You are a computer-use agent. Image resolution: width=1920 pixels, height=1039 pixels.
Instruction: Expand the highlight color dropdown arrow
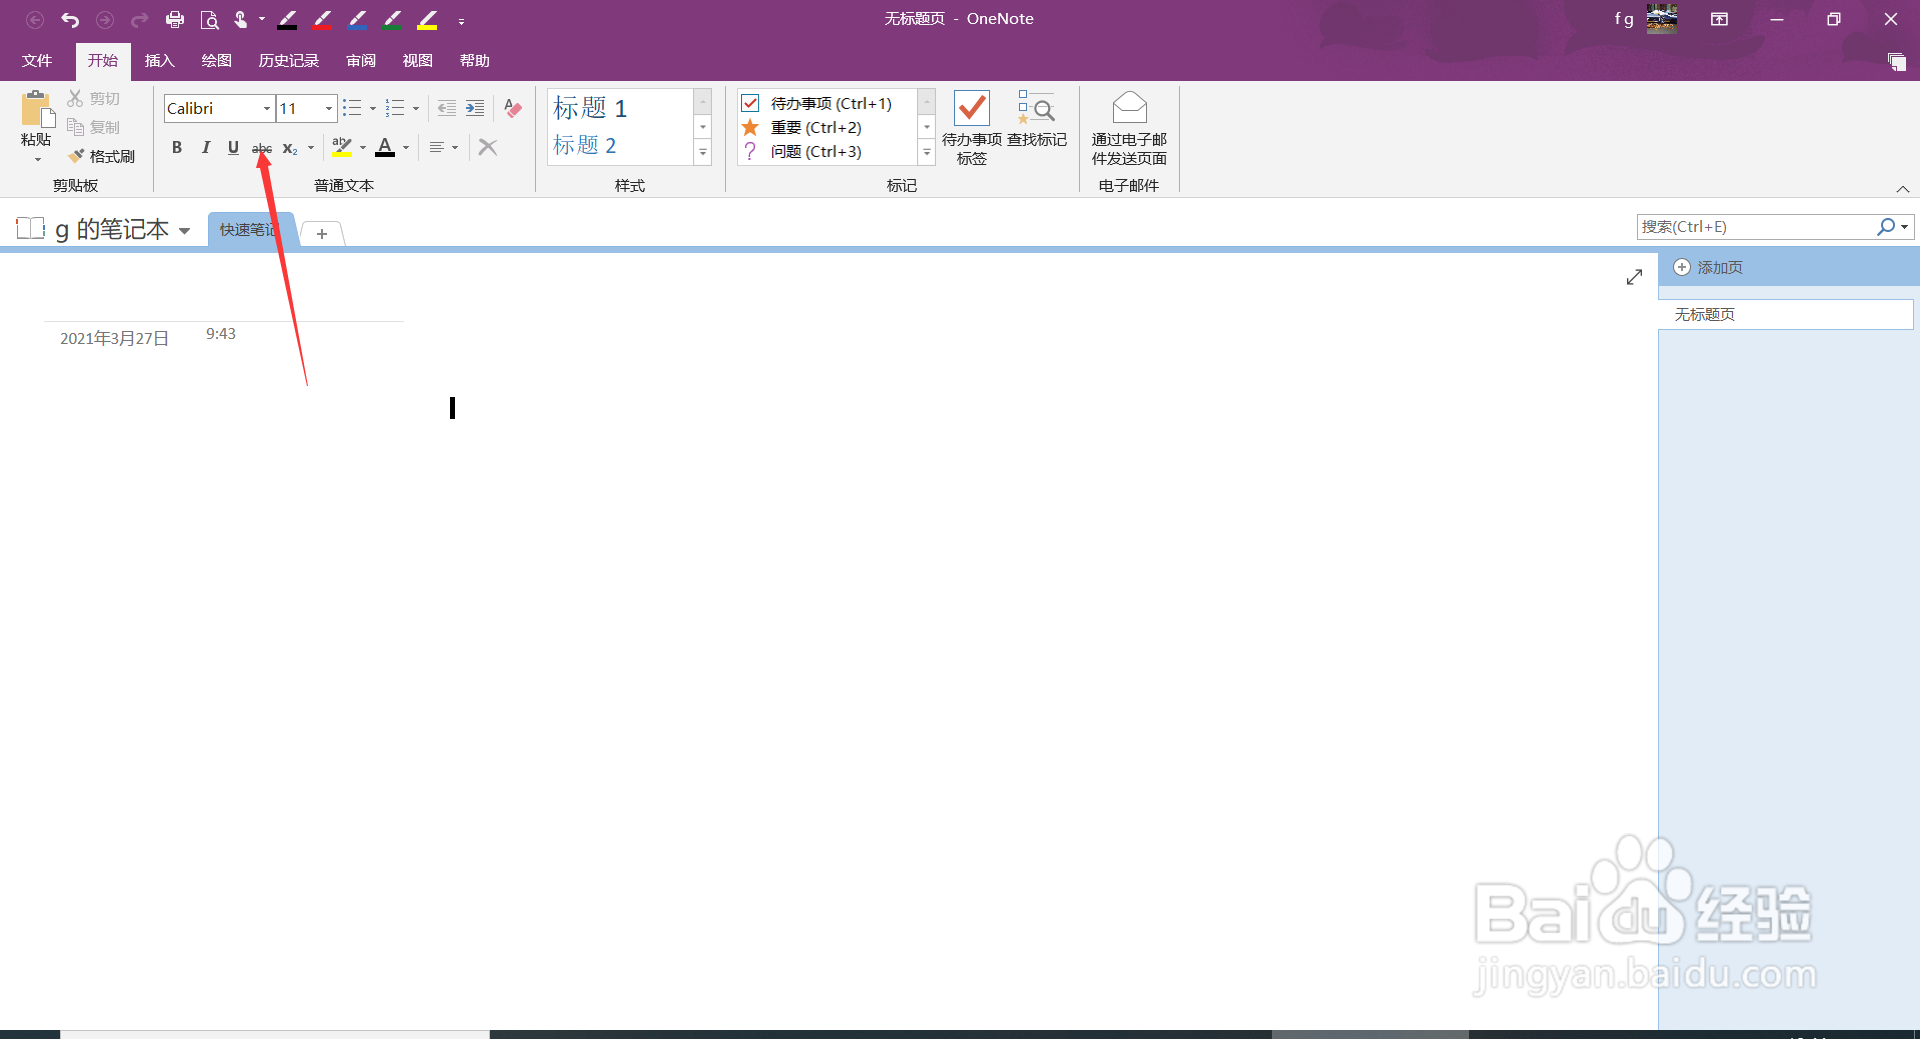363,148
